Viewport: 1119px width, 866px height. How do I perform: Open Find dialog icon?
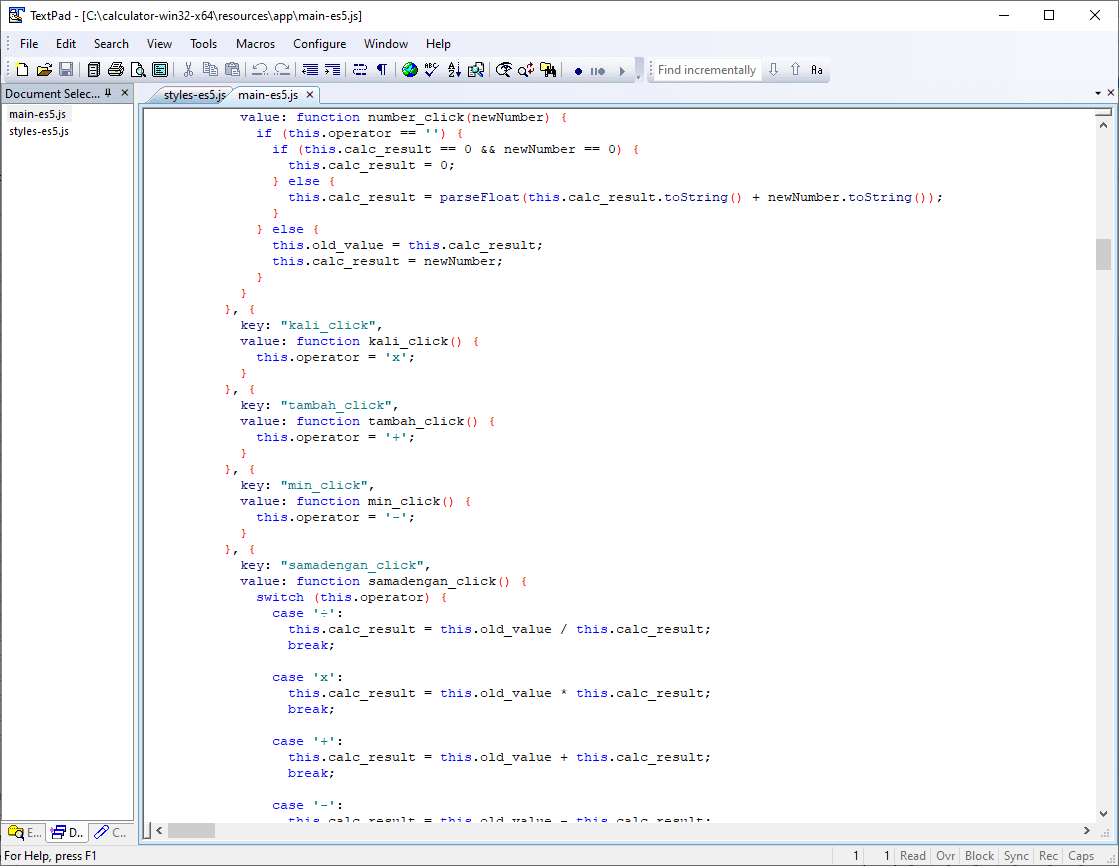point(504,70)
